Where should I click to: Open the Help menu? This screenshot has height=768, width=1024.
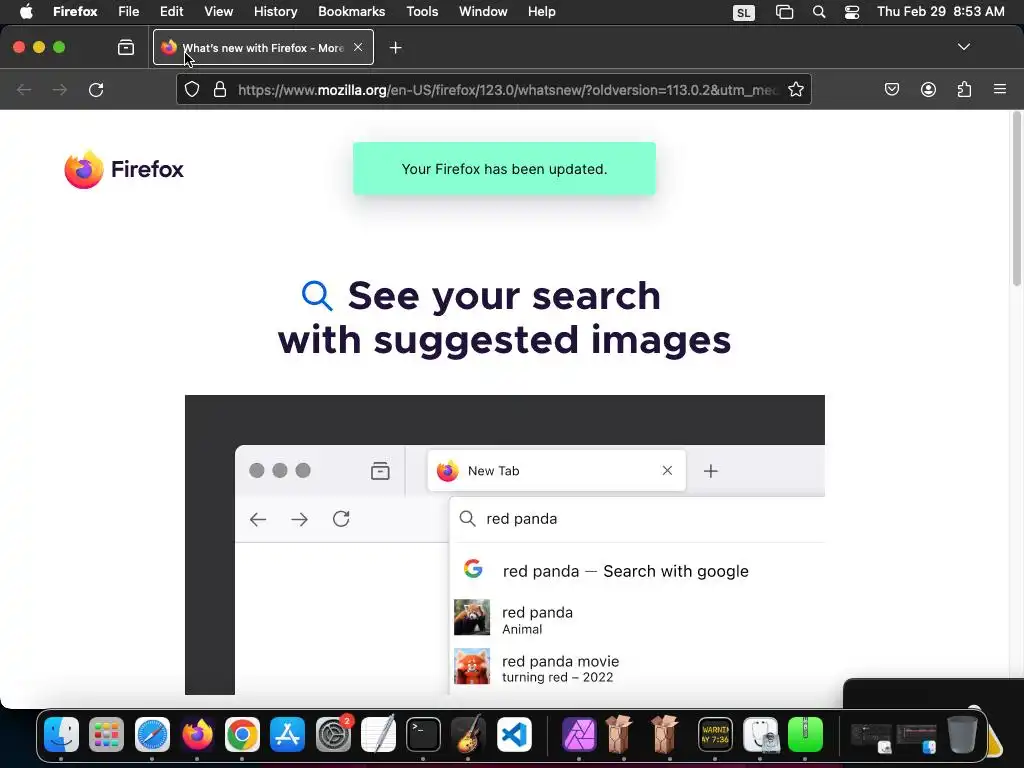pos(541,12)
